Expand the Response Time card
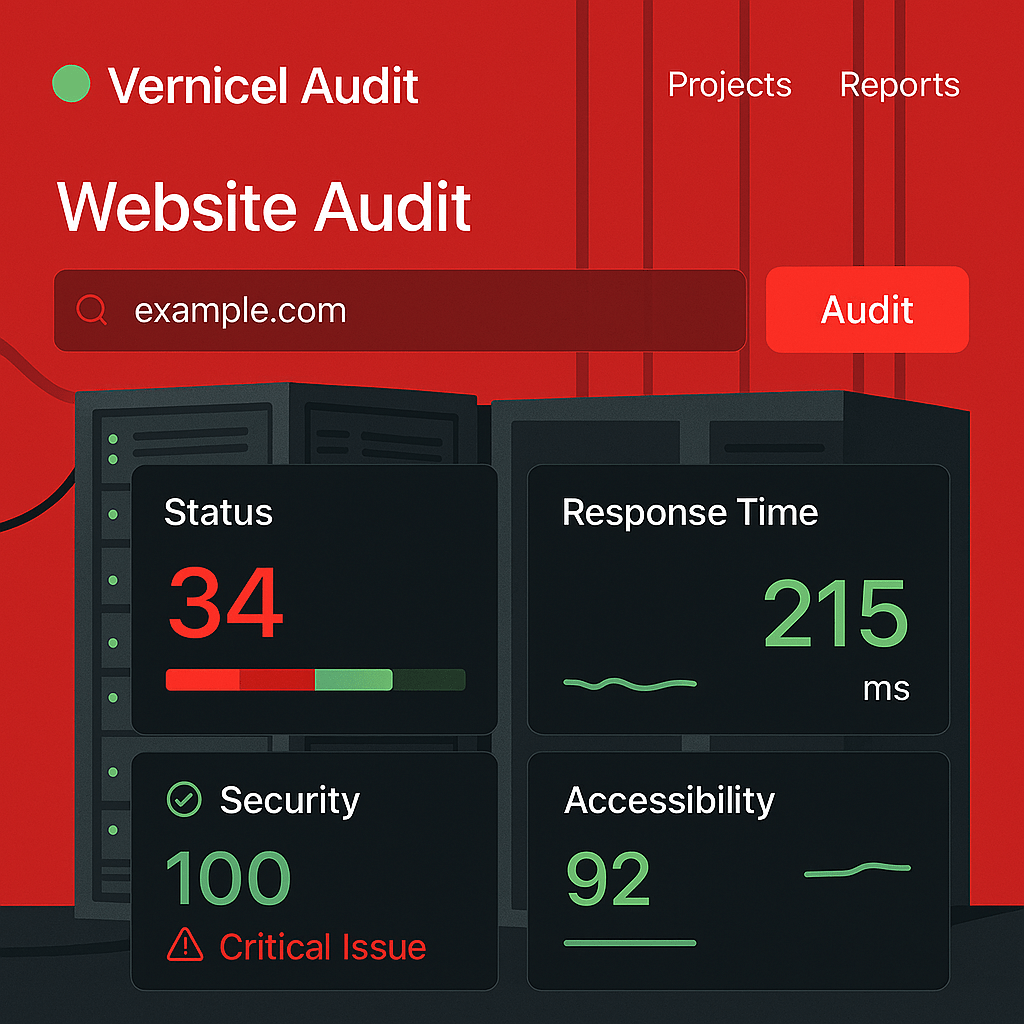This screenshot has width=1024, height=1024. click(x=737, y=600)
